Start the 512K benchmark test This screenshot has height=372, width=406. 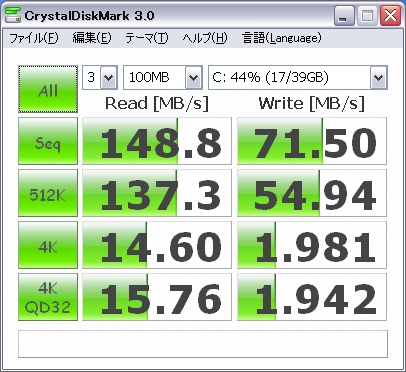(48, 193)
